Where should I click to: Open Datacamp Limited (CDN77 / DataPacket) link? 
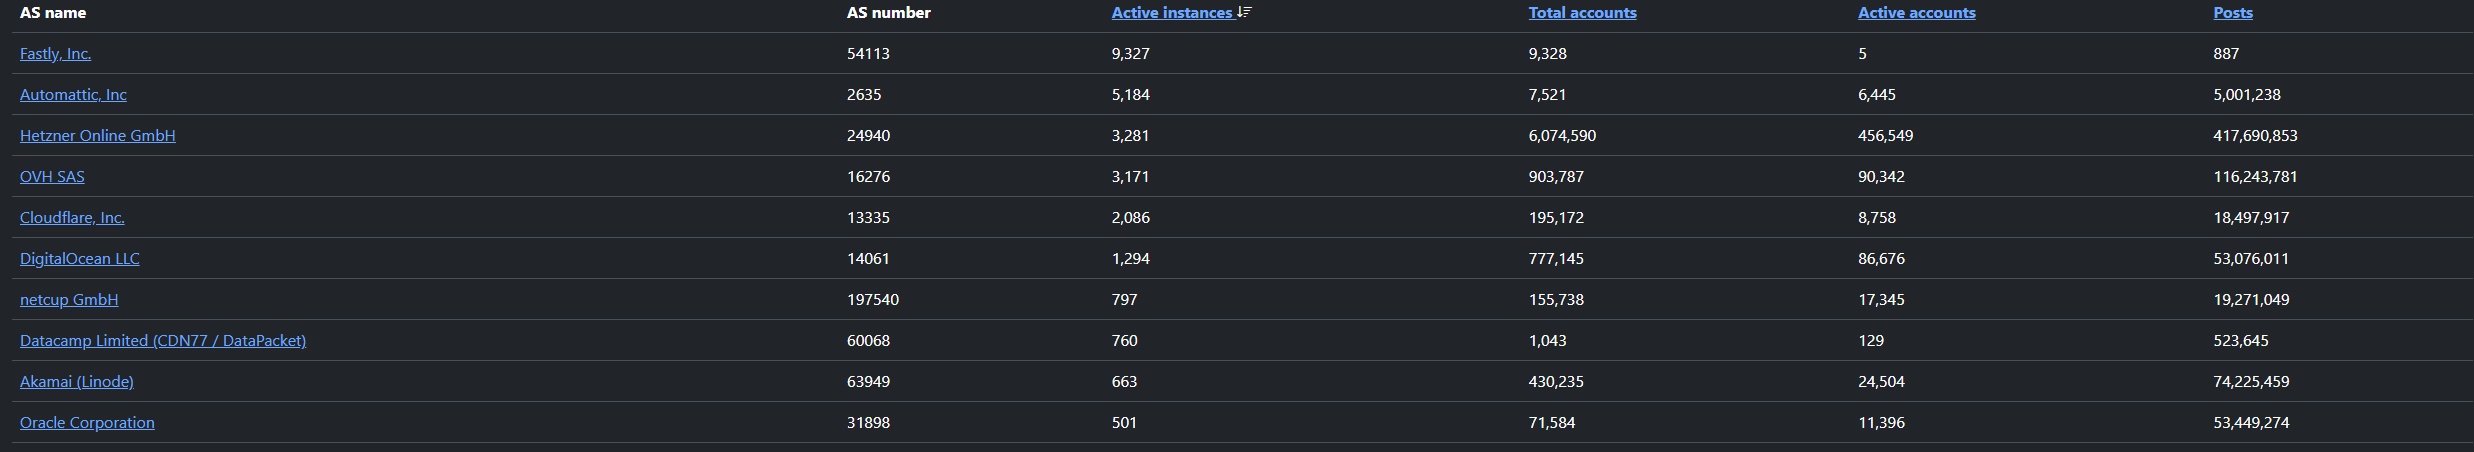[163, 341]
